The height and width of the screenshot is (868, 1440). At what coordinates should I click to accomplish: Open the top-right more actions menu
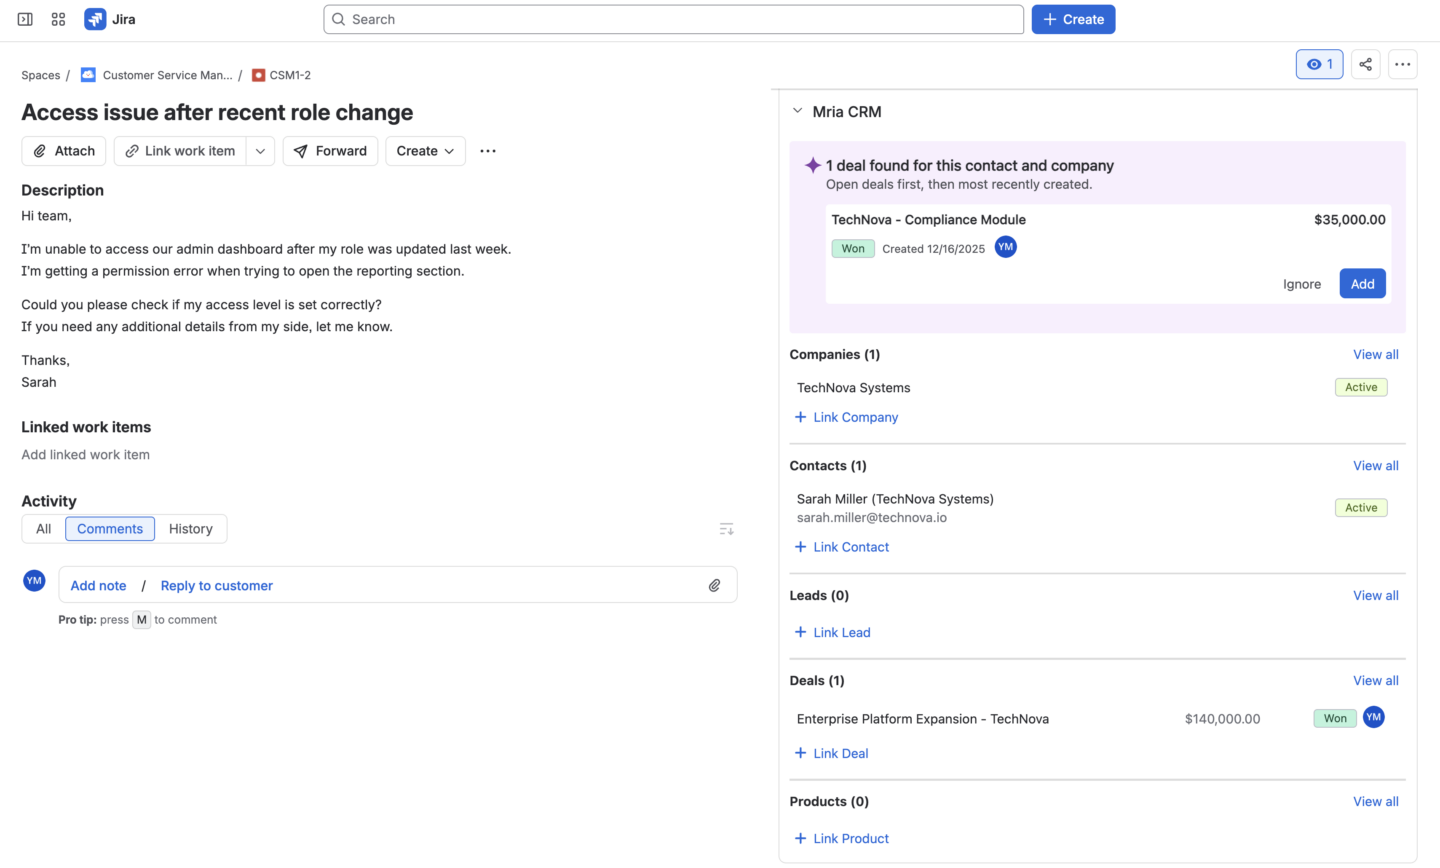point(1403,64)
